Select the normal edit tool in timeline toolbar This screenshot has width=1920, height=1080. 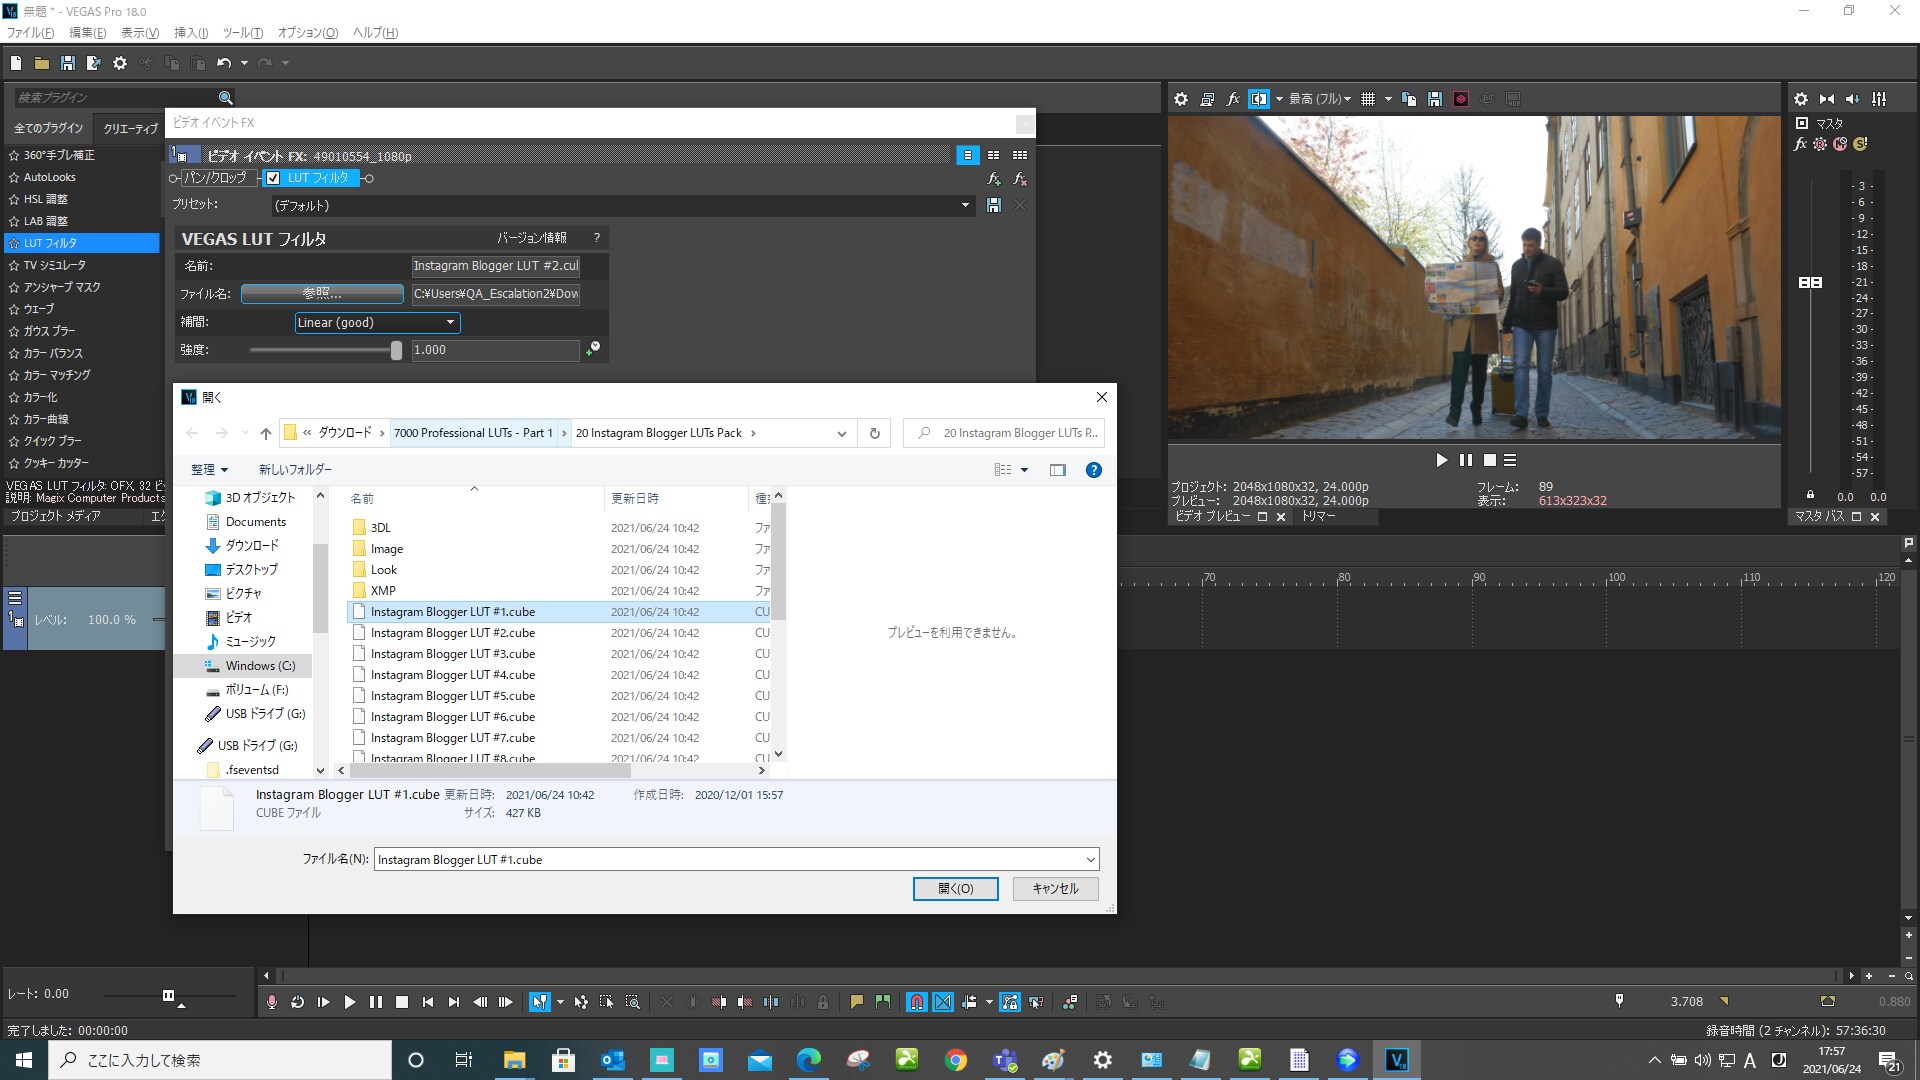click(539, 1002)
